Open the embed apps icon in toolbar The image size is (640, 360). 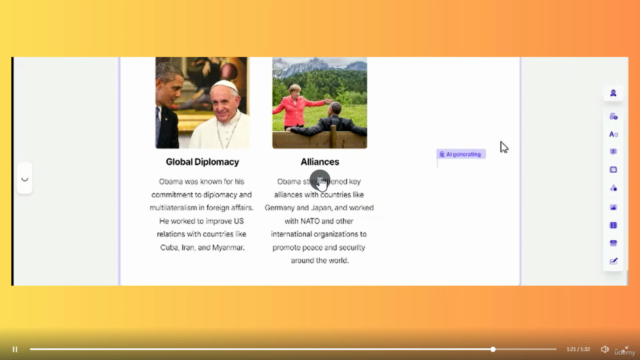click(613, 243)
